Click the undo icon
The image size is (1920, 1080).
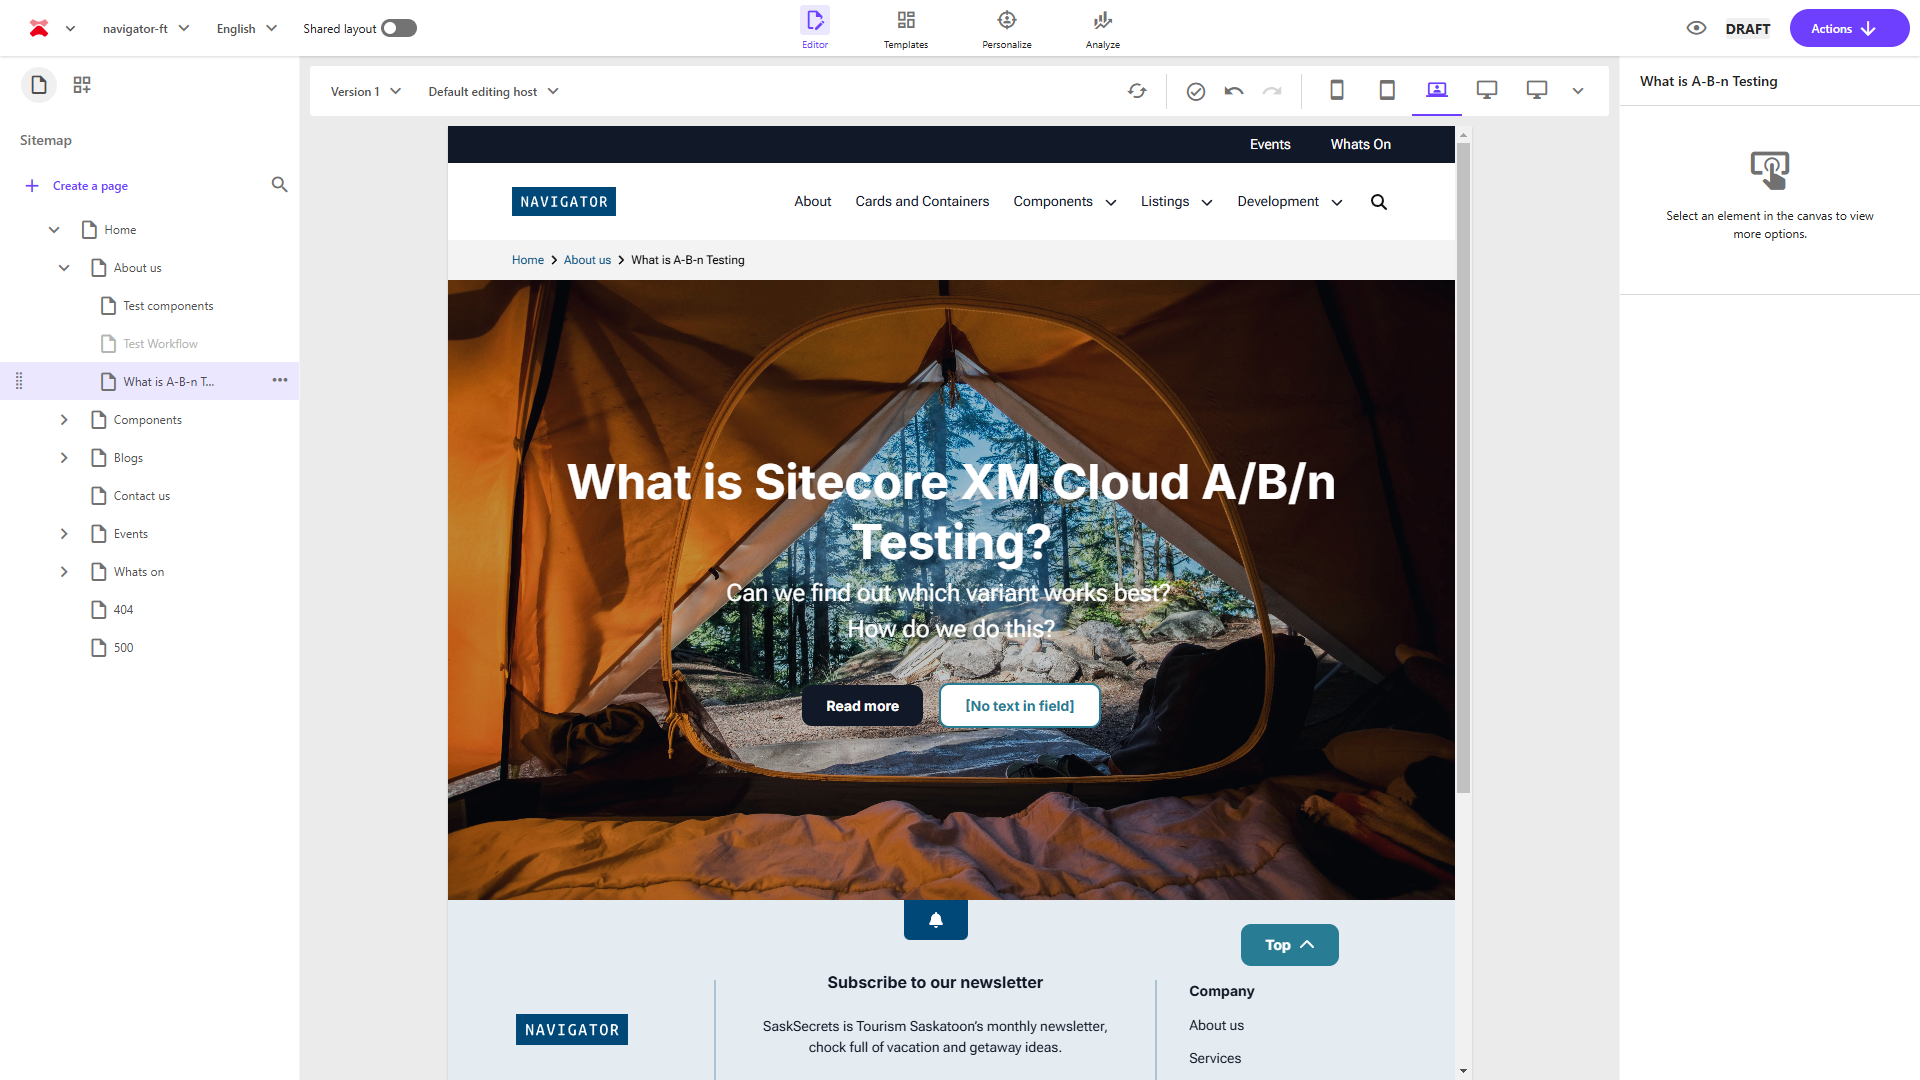click(1234, 91)
